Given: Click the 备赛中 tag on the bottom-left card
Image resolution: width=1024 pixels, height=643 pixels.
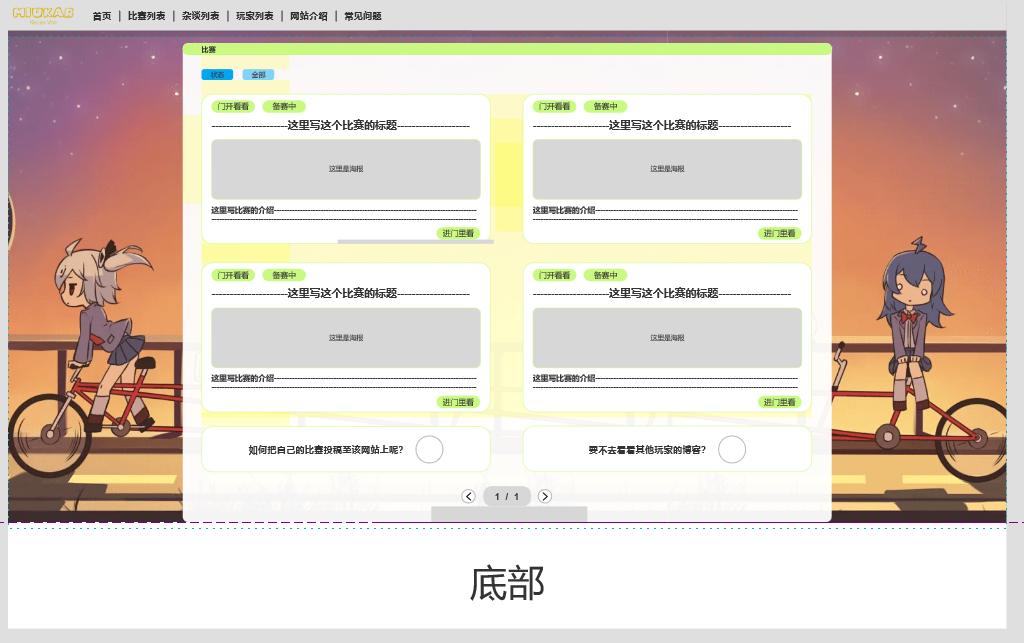Looking at the screenshot, I should 284,275.
